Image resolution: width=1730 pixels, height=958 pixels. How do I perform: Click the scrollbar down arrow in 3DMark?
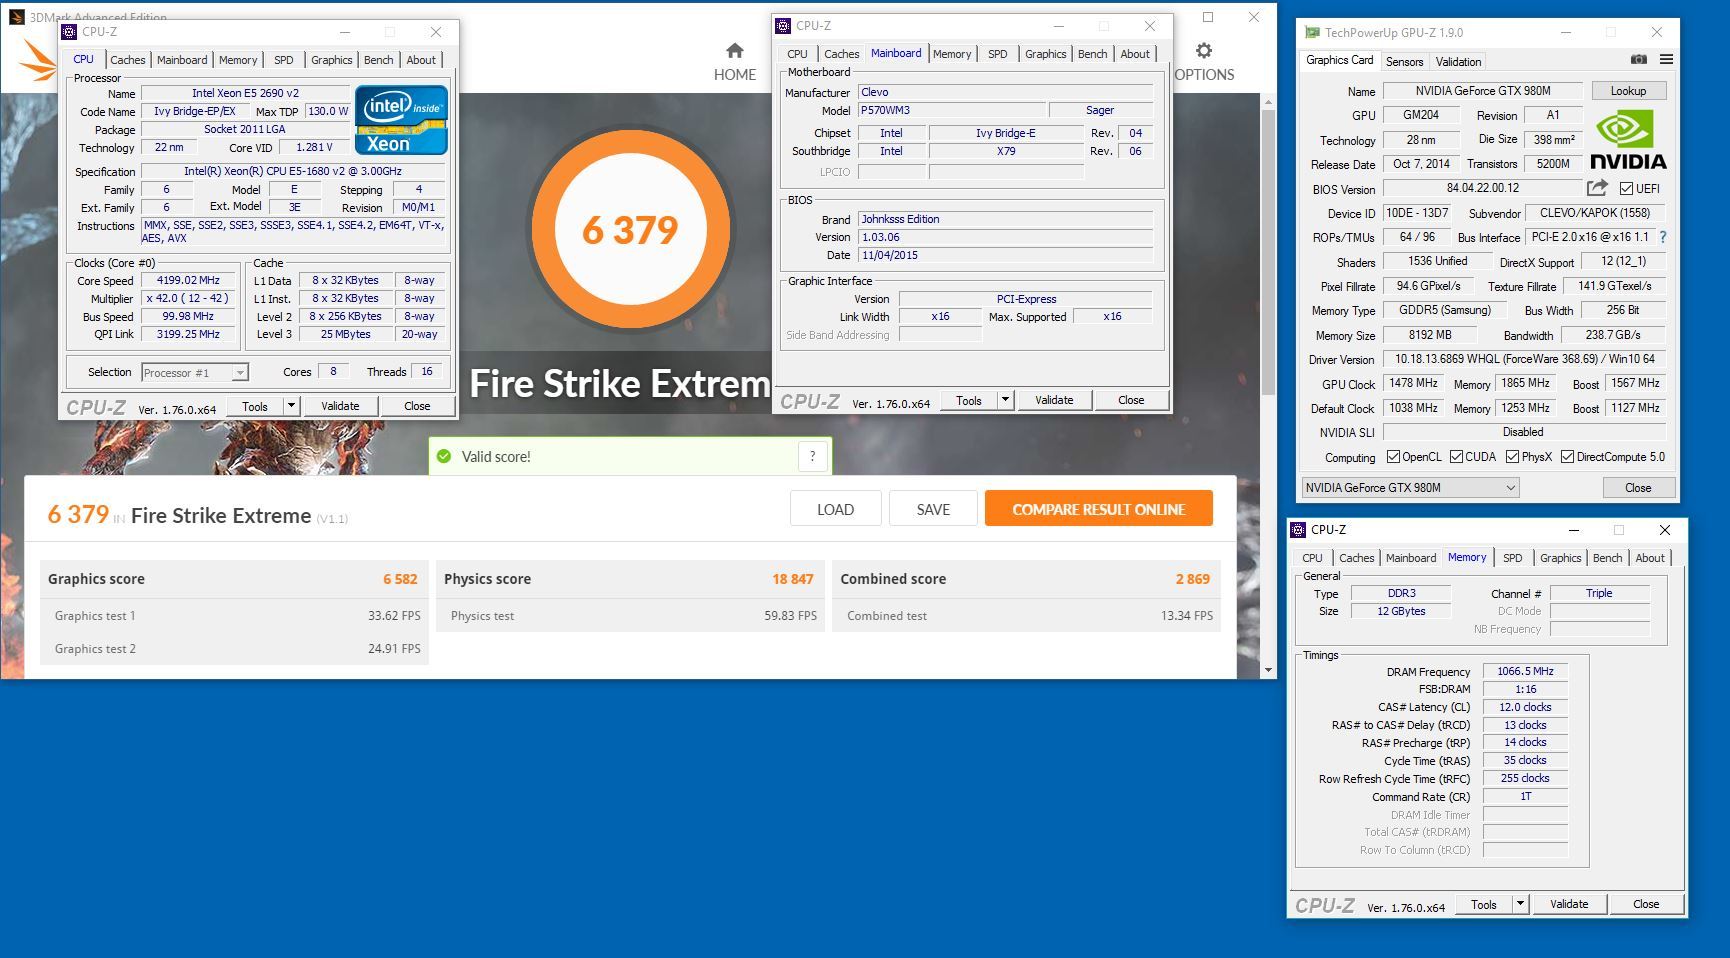click(1268, 669)
